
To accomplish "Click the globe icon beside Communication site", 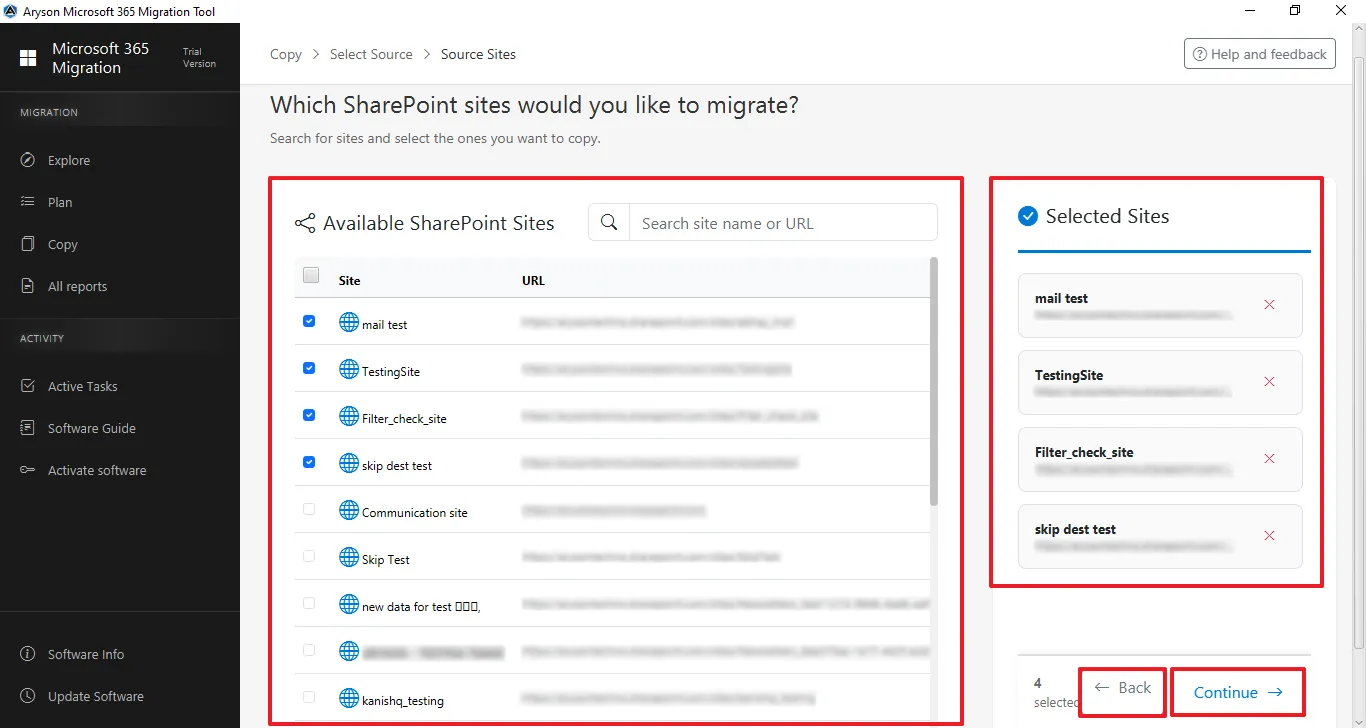I will click(x=348, y=511).
